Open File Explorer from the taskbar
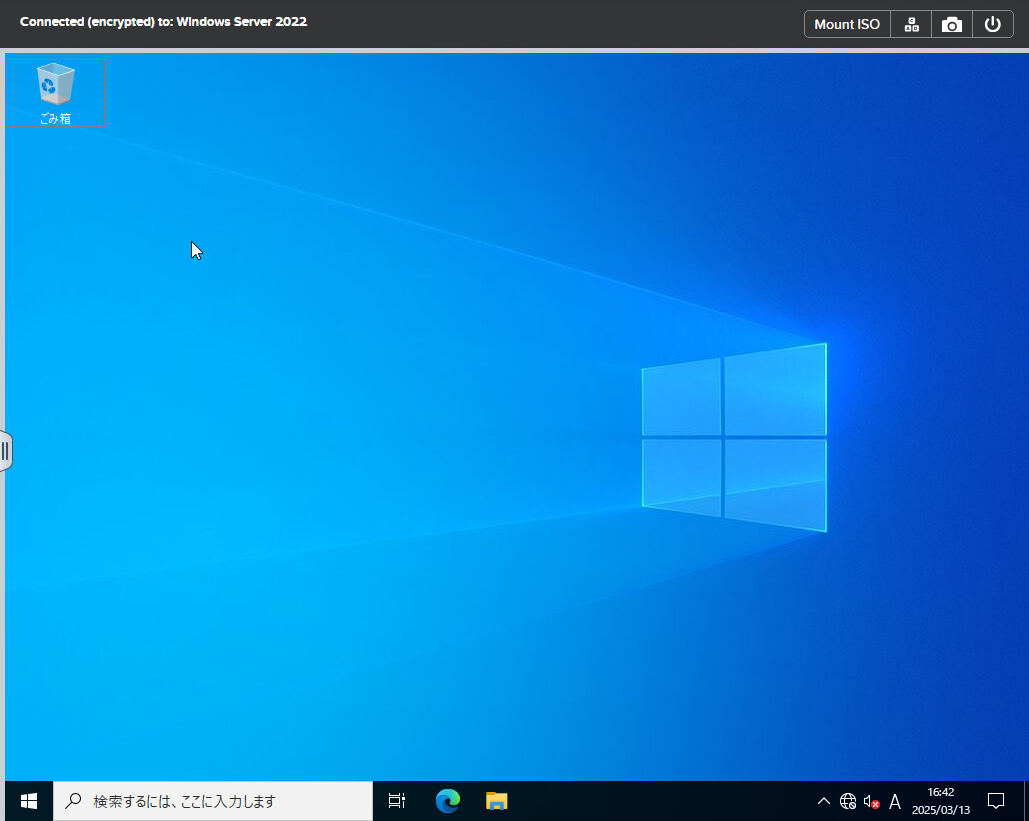Viewport: 1029px width, 821px height. tap(496, 801)
